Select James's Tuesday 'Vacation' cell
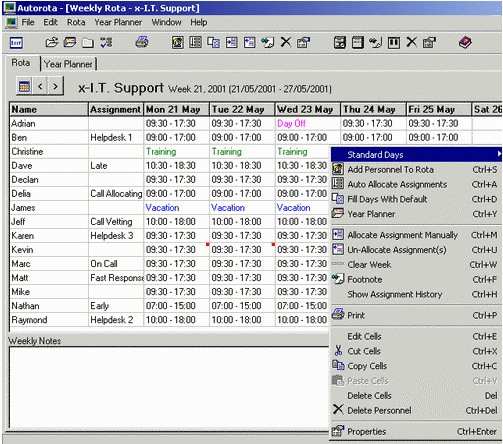503x444 pixels. coord(242,208)
